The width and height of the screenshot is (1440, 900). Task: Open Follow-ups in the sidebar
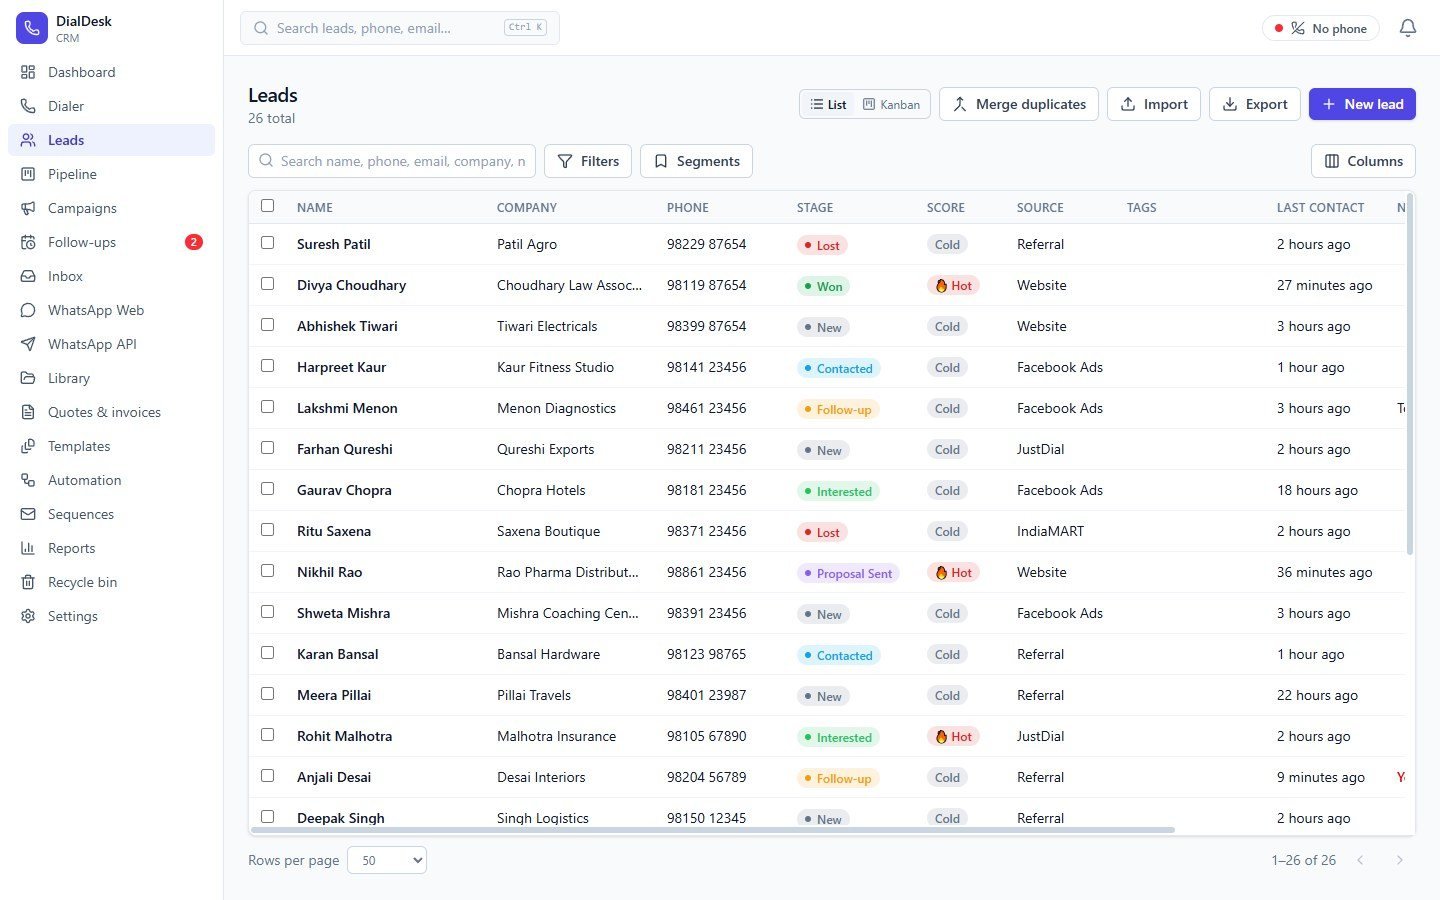111,242
